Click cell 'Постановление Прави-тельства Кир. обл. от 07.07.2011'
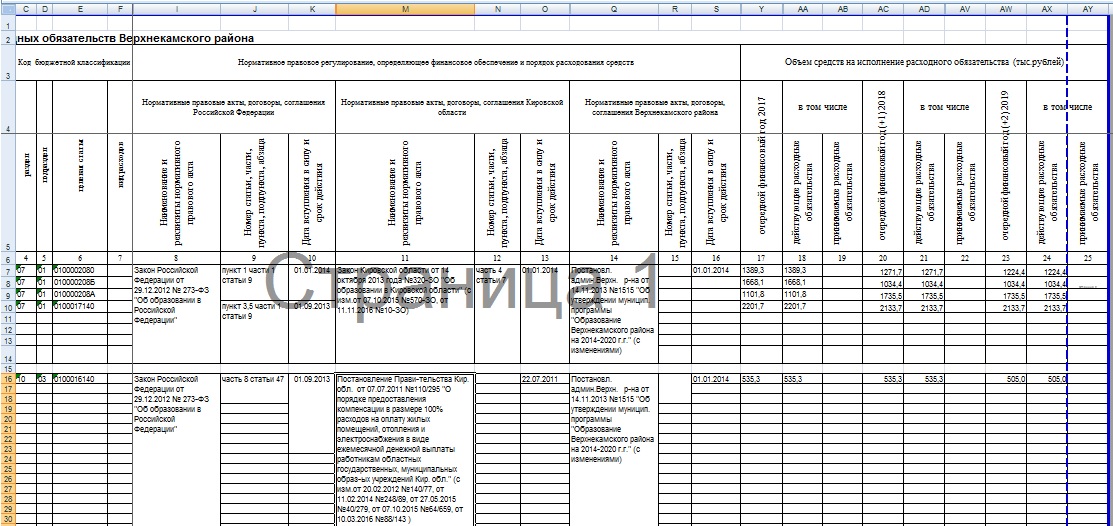Screen dimensions: 1113x526 point(405,449)
